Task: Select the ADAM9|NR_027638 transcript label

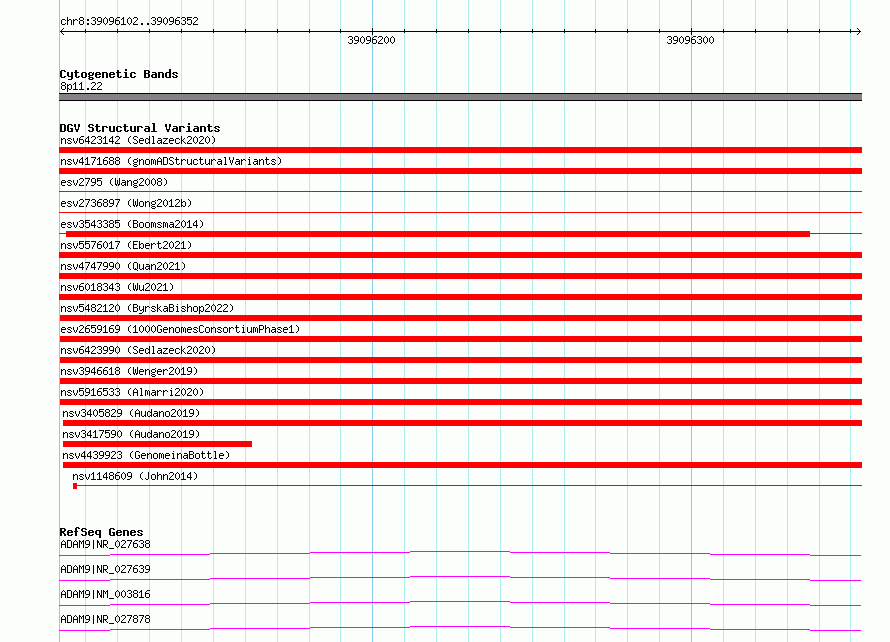Action: point(106,544)
